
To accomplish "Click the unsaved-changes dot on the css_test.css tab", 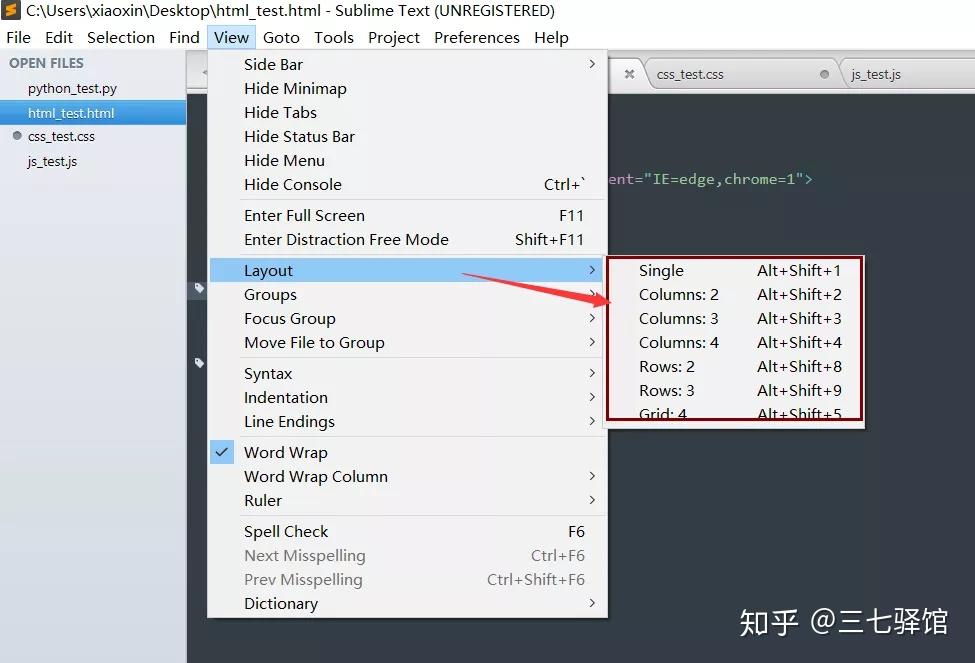I will (822, 73).
